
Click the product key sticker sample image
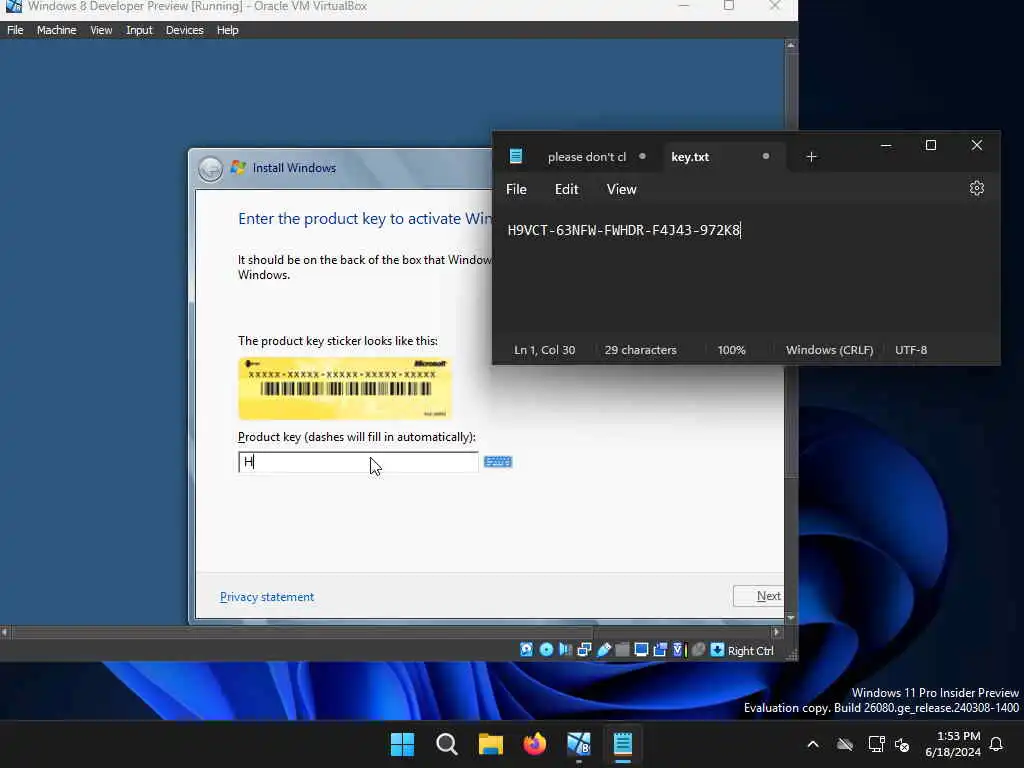click(345, 388)
